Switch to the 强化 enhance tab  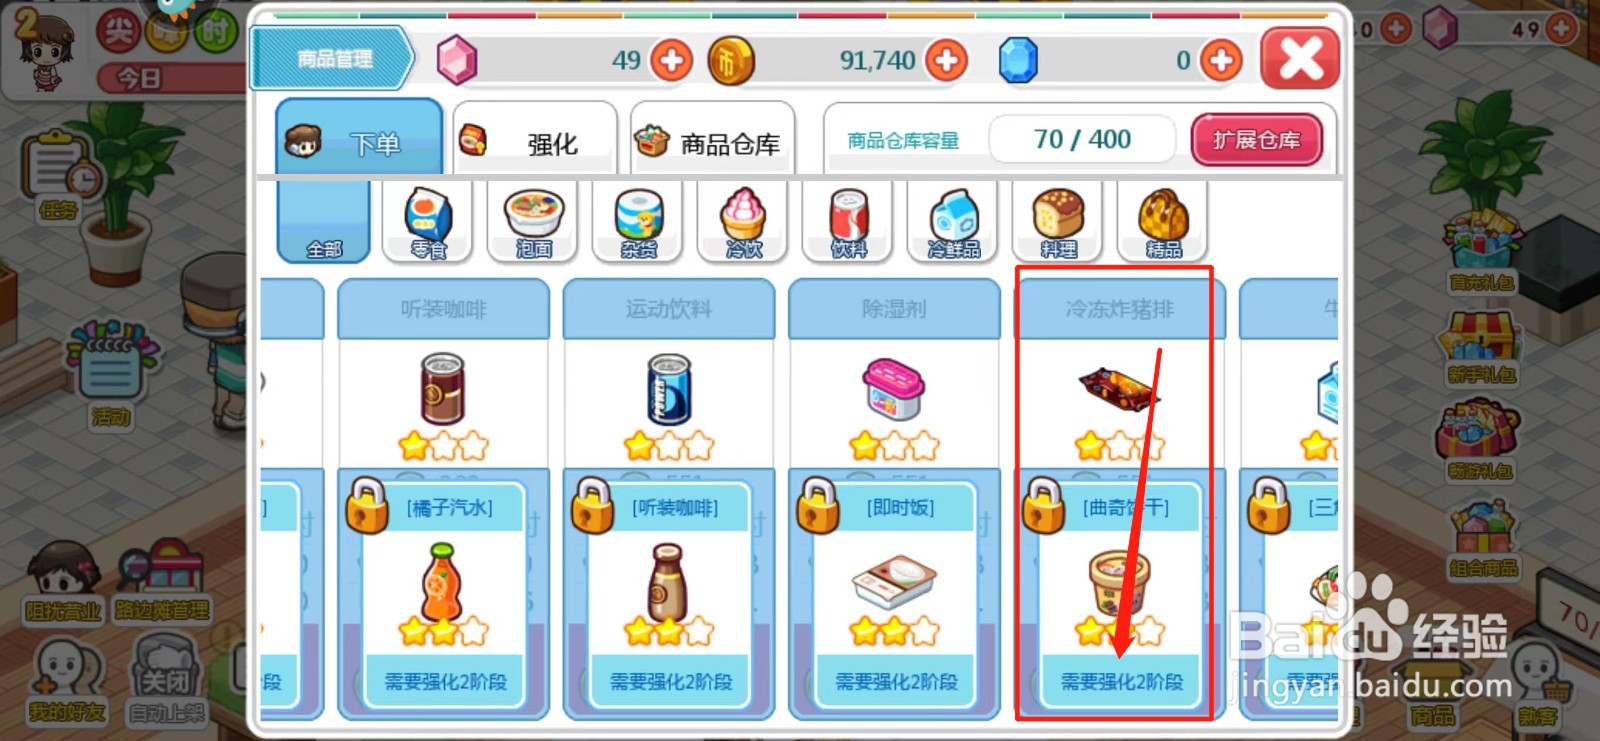pos(535,141)
